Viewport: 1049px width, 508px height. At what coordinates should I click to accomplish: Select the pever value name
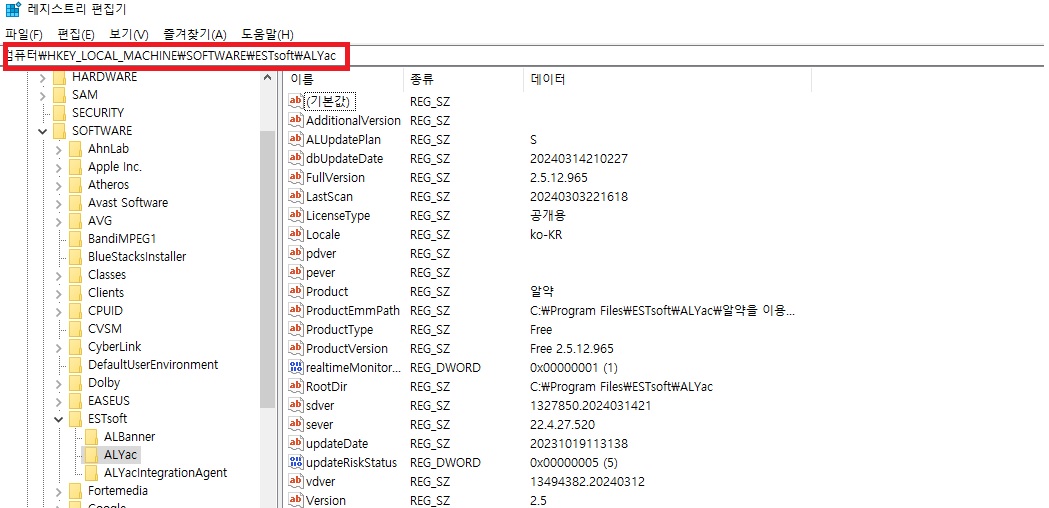coord(320,272)
